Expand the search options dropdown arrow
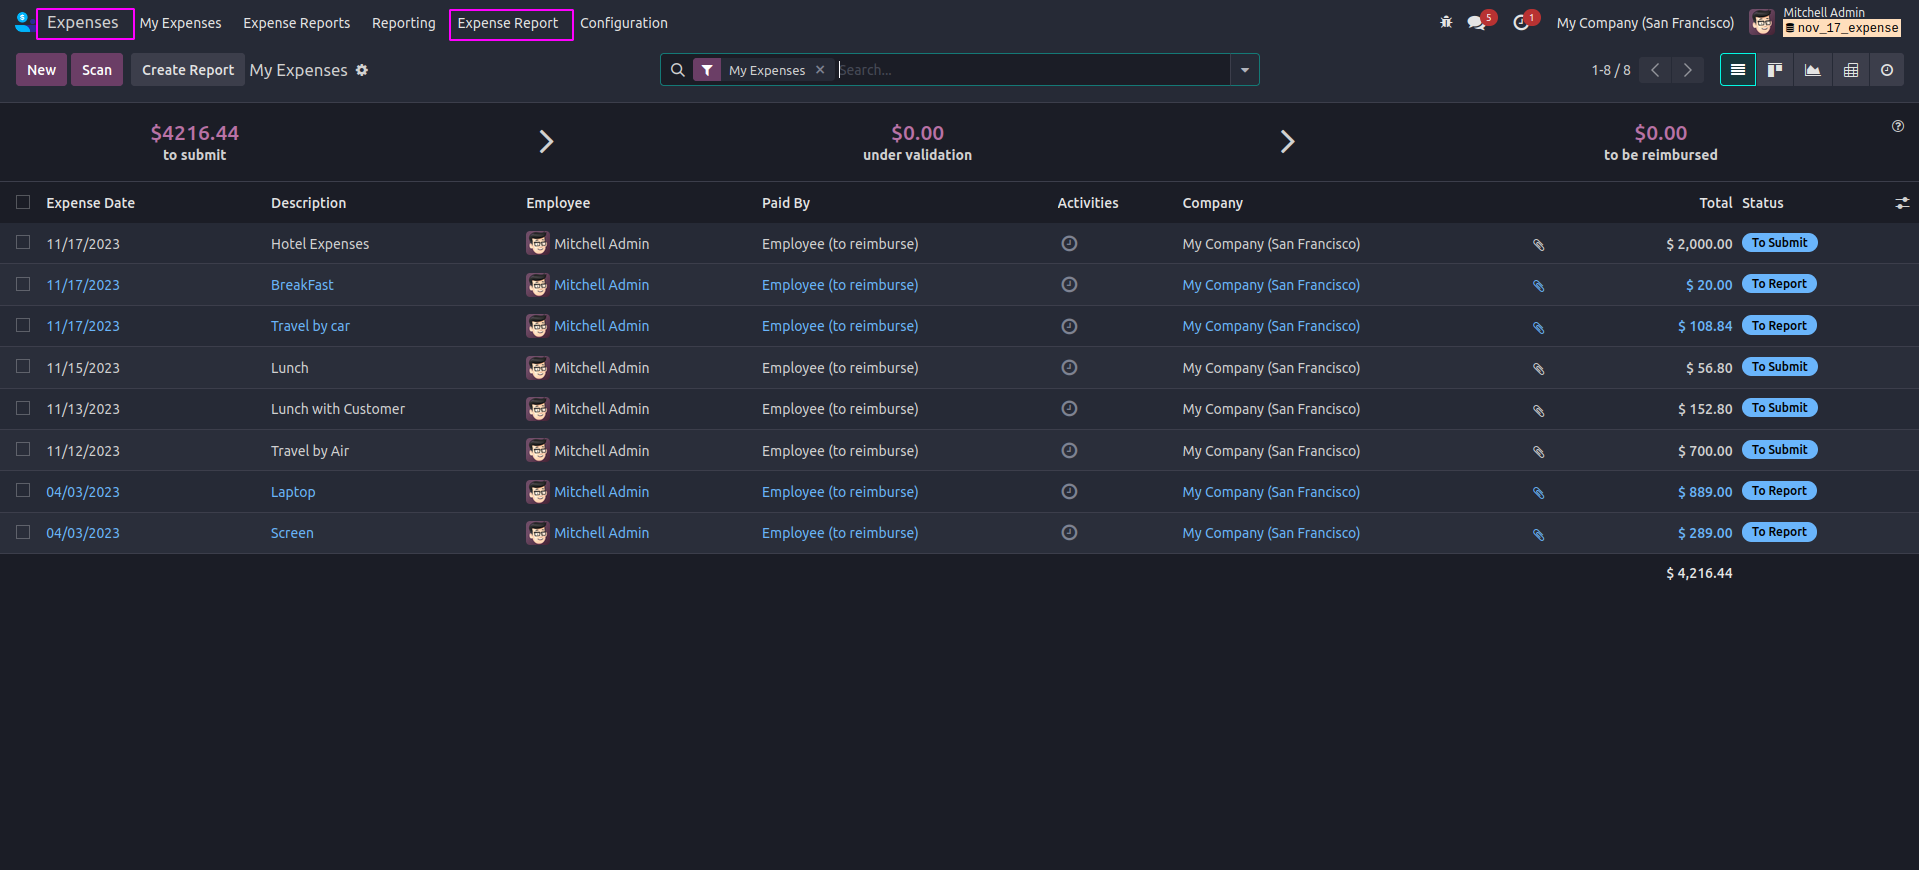The height and width of the screenshot is (870, 1919). point(1244,70)
